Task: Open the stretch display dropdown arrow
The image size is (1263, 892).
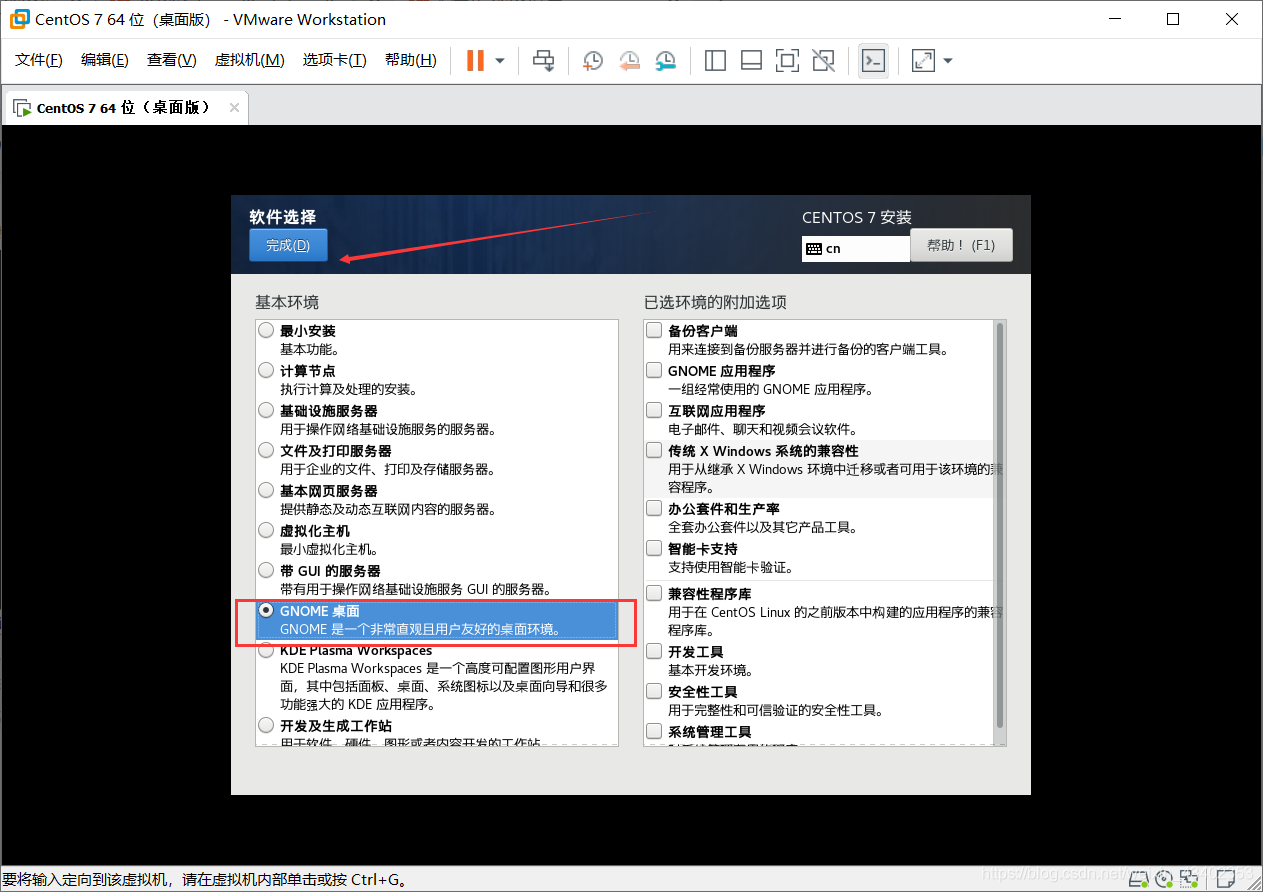Action: pyautogui.click(x=948, y=61)
